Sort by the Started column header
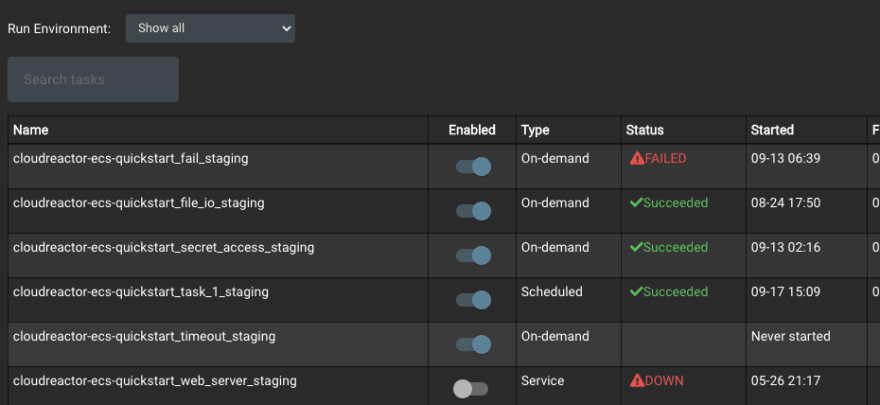 tap(772, 130)
